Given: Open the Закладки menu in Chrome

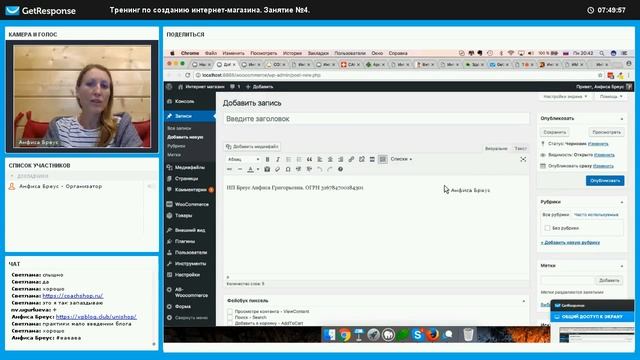Looking at the screenshot, I should [x=318, y=53].
